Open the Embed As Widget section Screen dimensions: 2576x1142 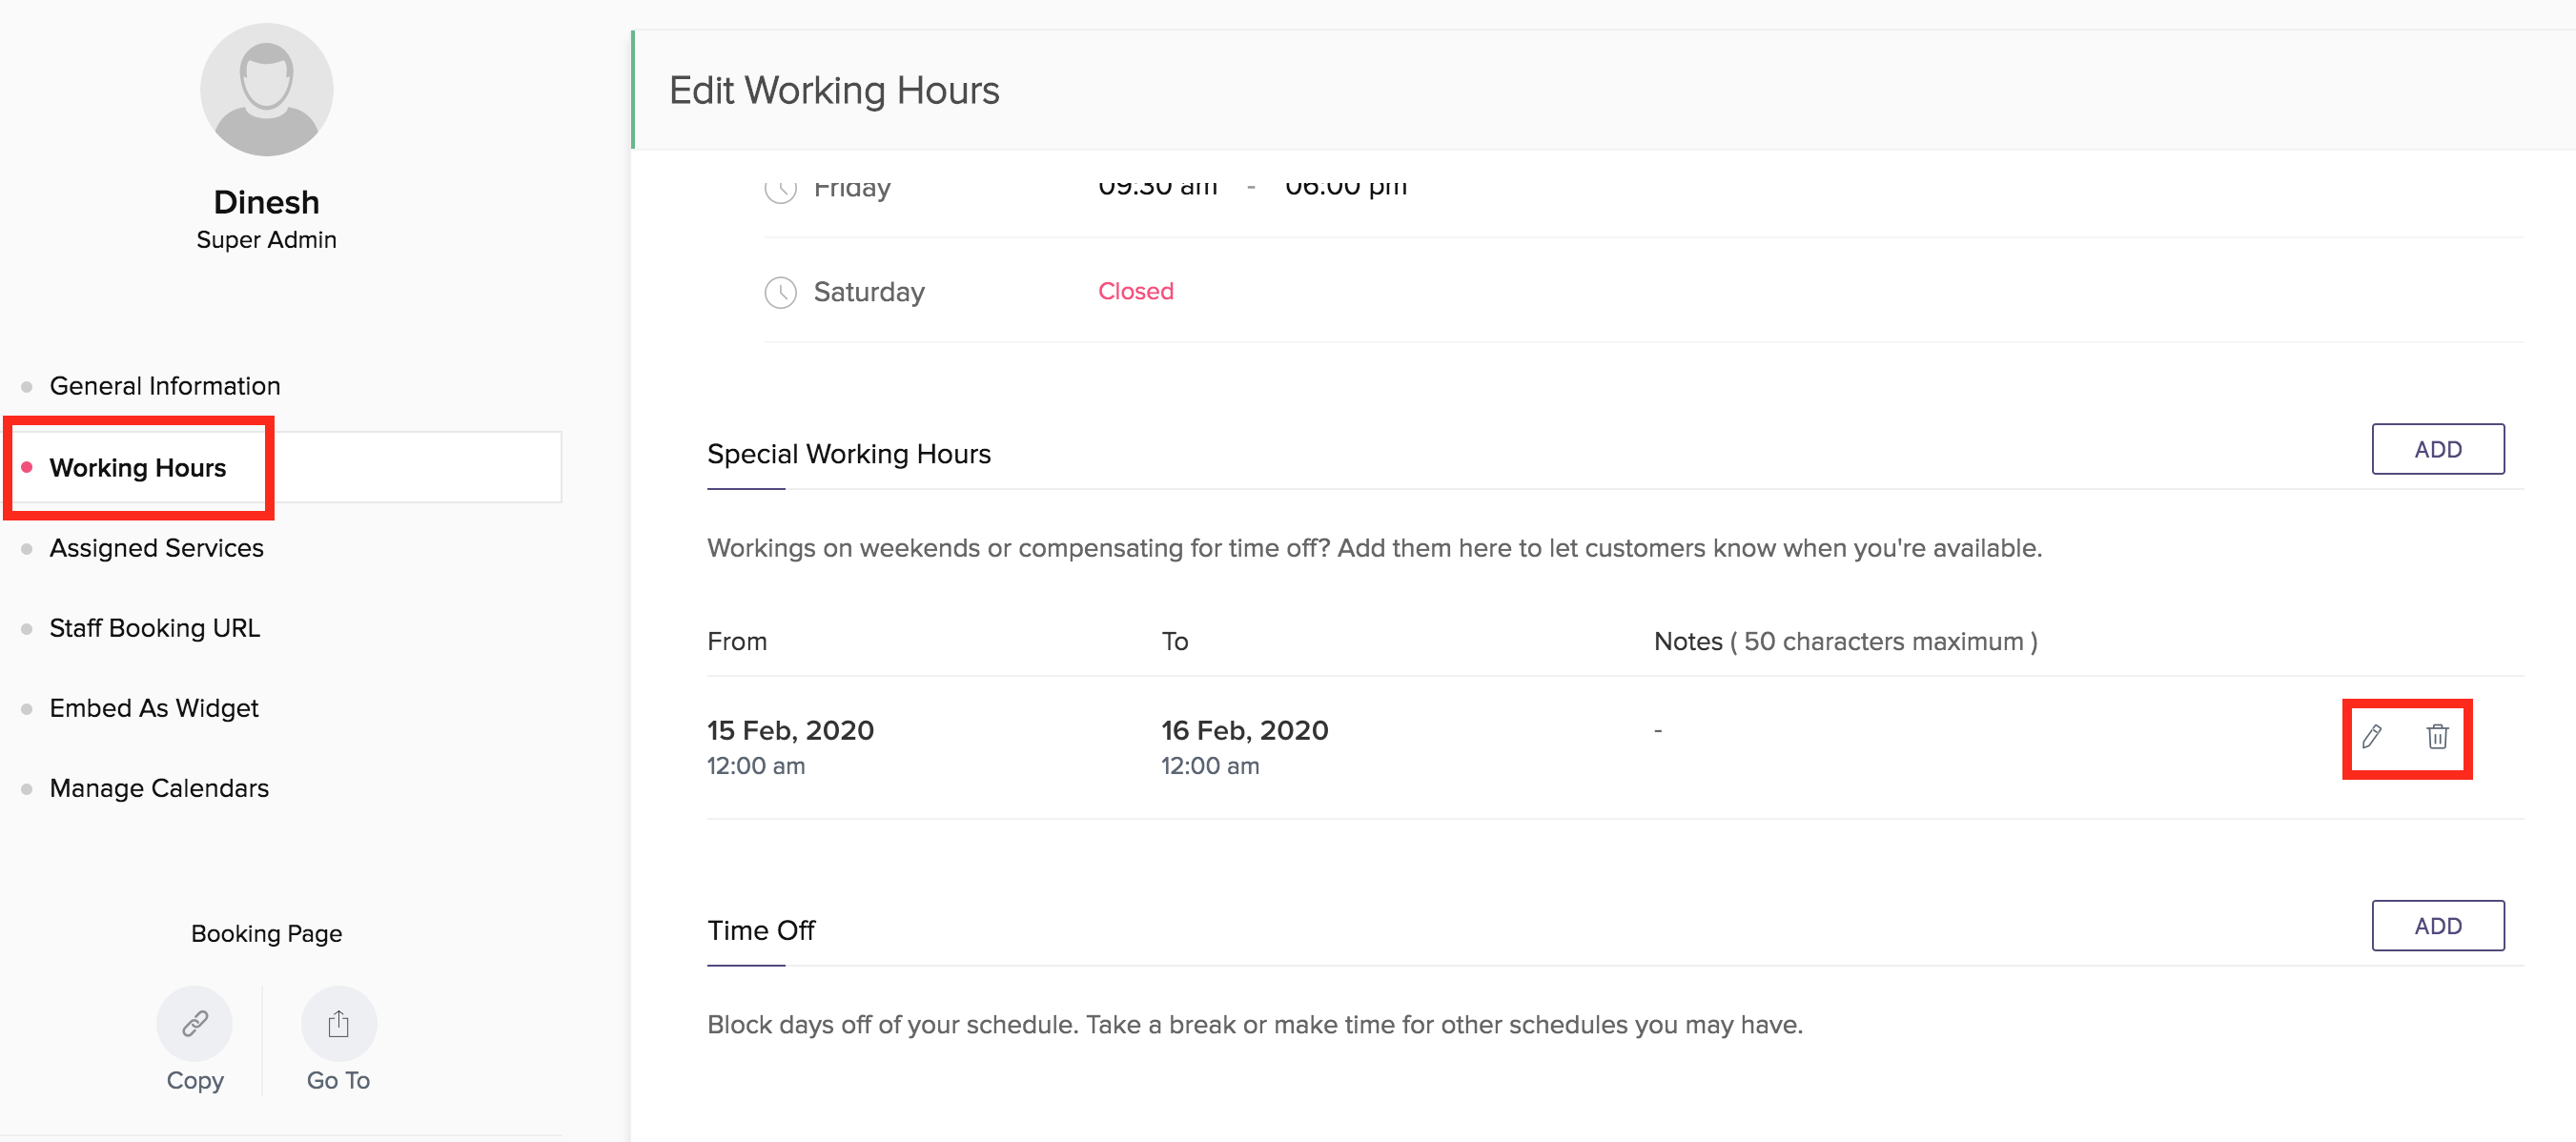(x=154, y=708)
